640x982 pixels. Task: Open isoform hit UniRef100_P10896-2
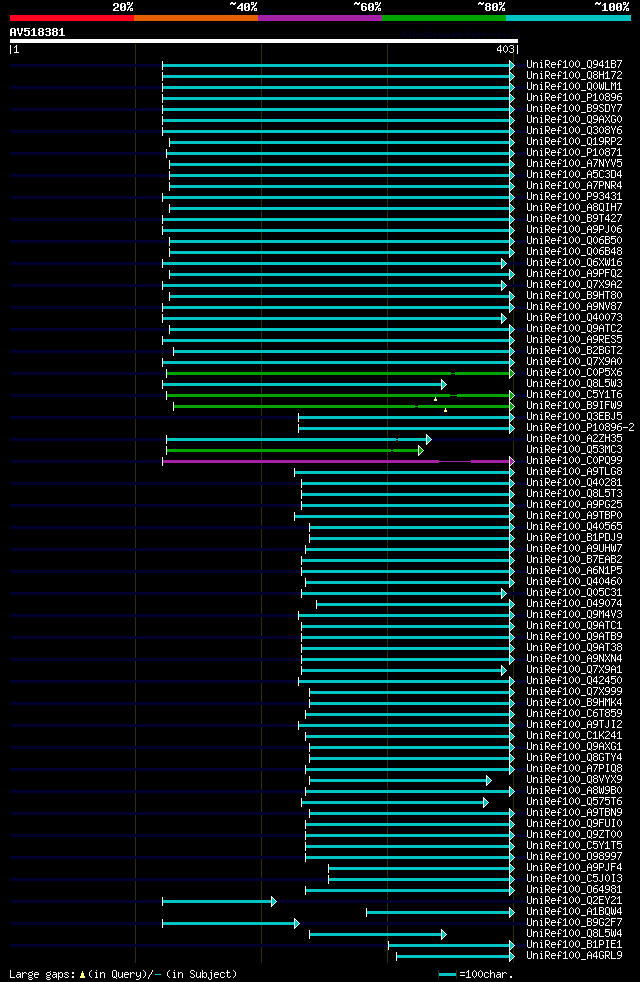[581, 428]
